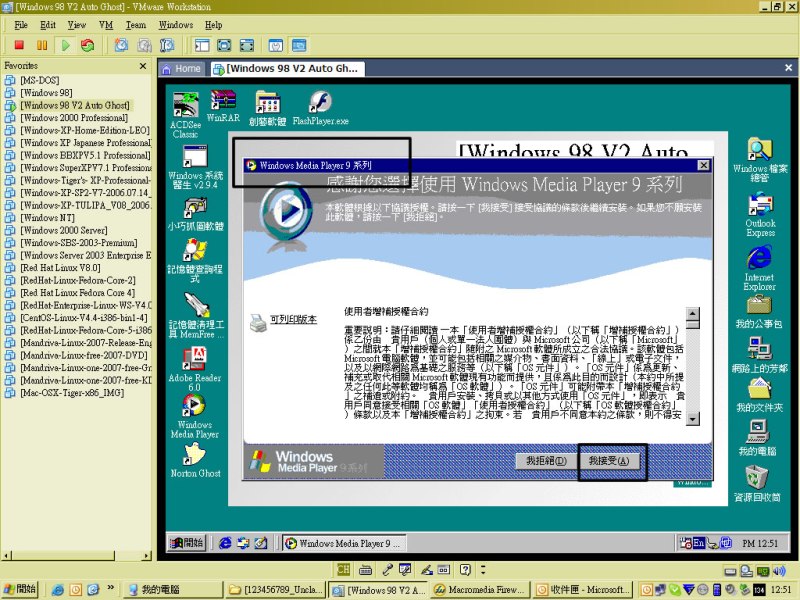Open the VM menu
This screenshot has height=600, width=800.
point(106,25)
